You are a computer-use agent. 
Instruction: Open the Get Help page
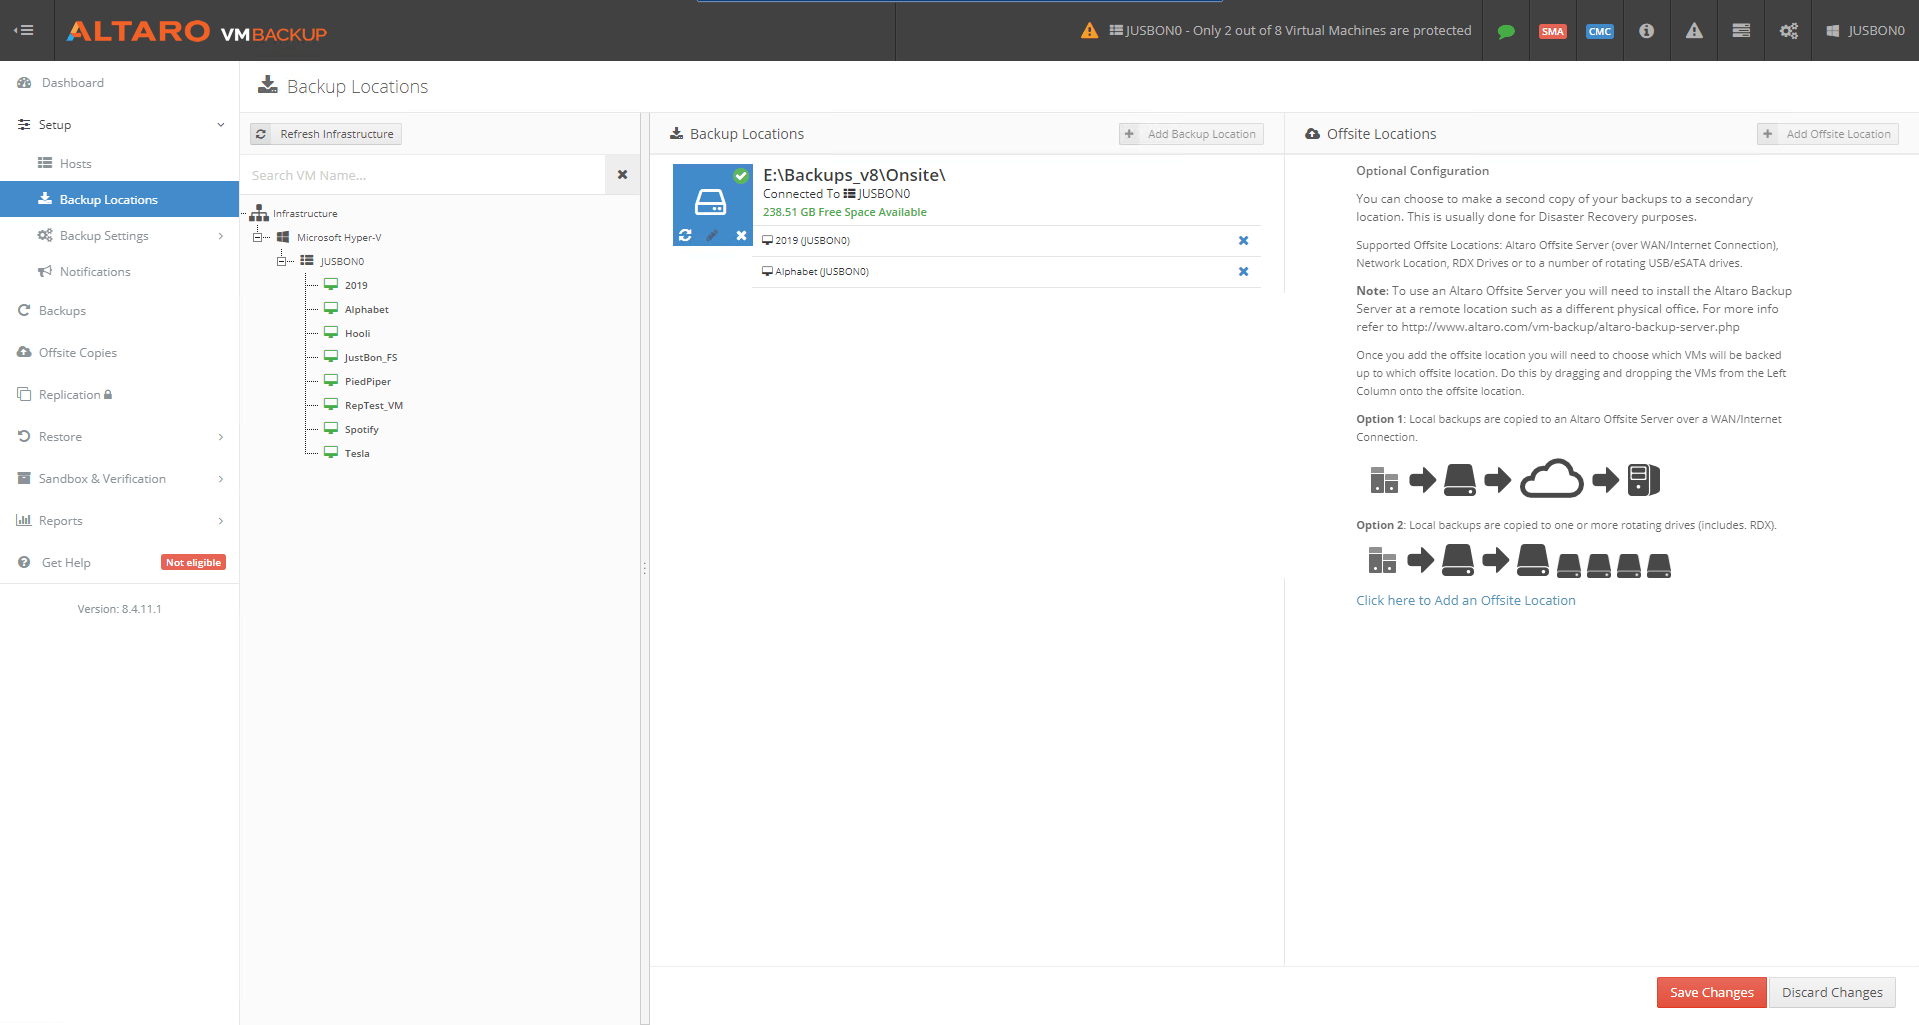click(66, 563)
